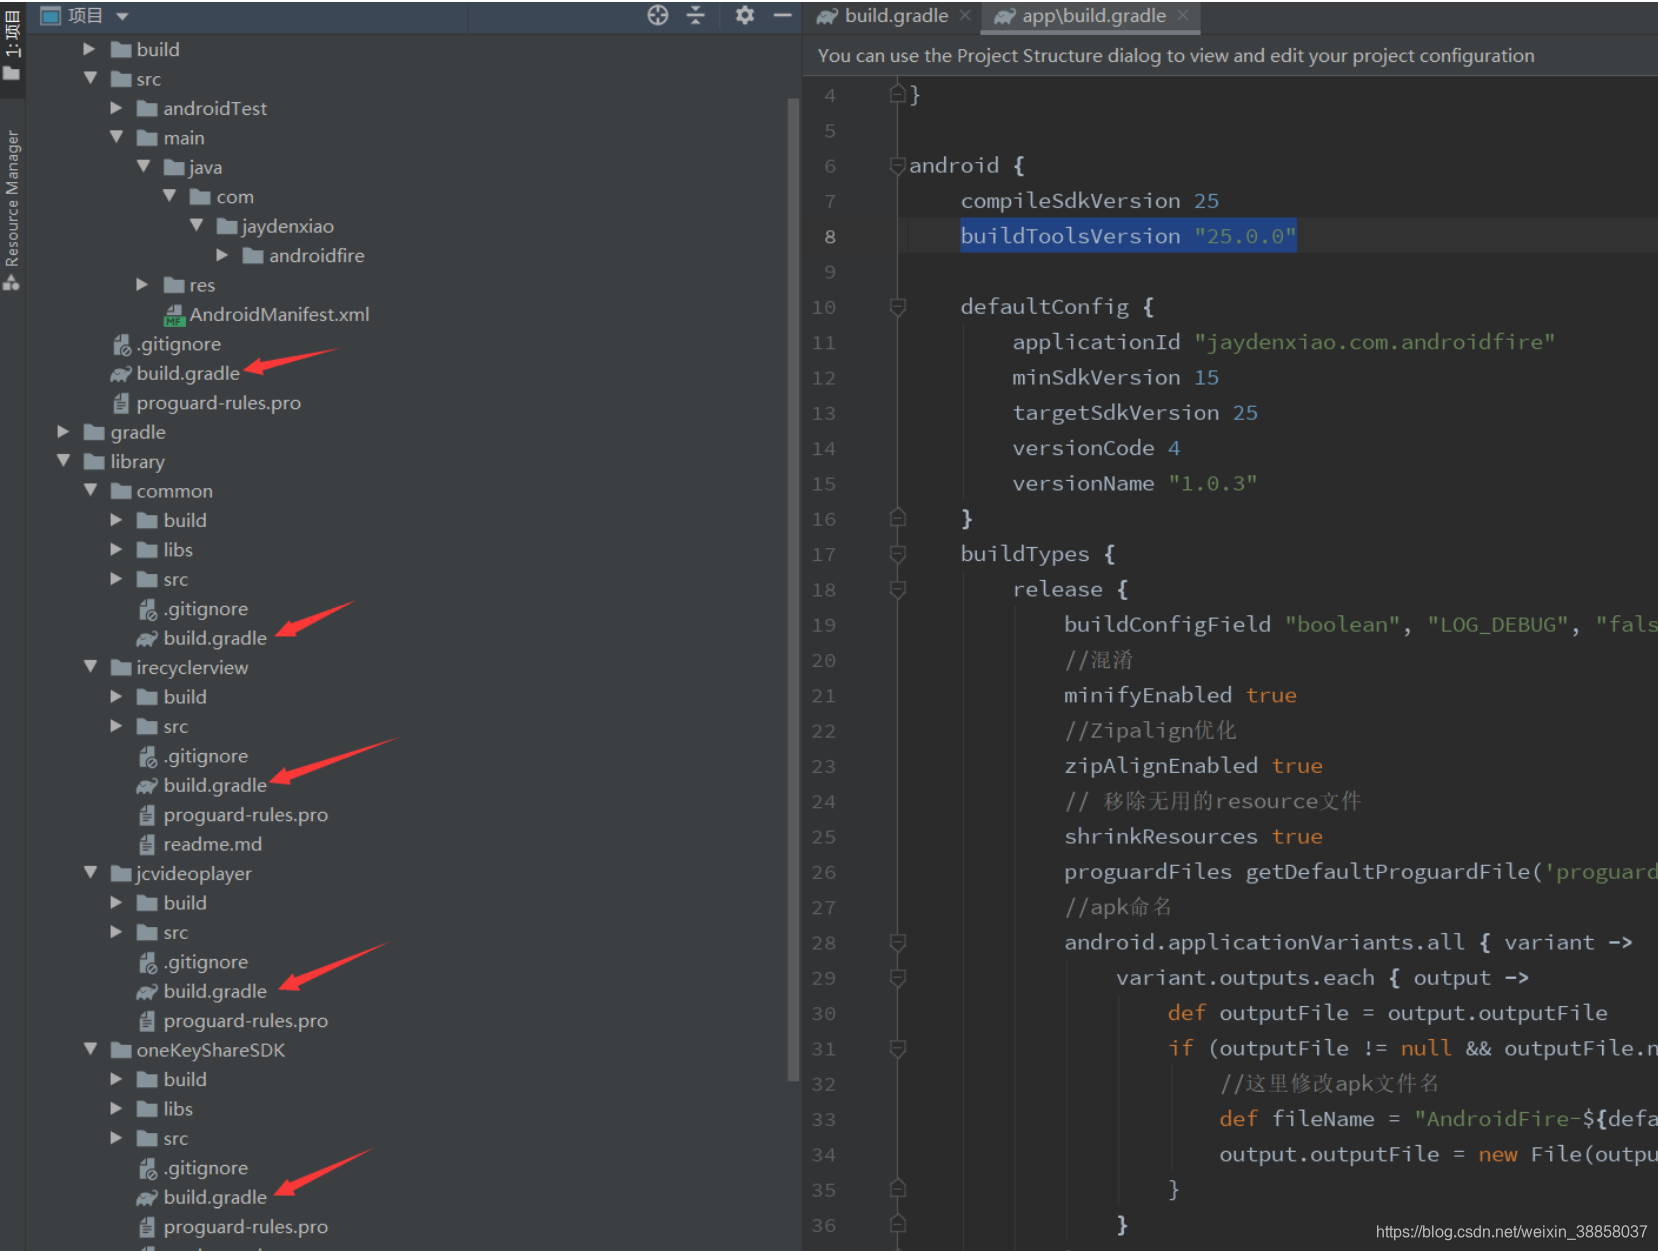Screen dimensions: 1658x1251
Task: Collapse the main folder
Action: (116, 137)
